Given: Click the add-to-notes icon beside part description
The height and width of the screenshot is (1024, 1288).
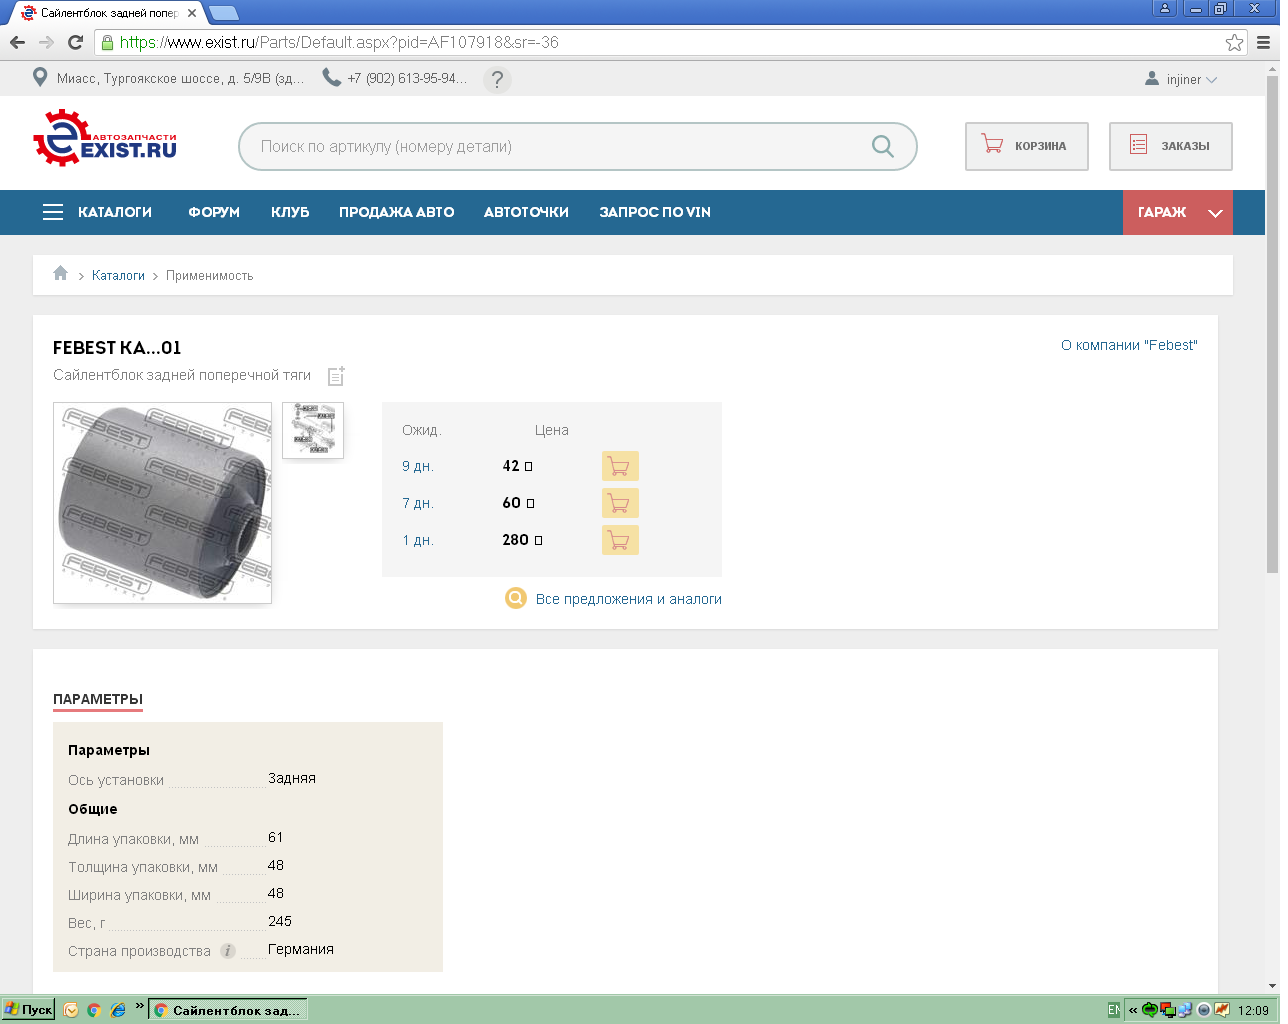Looking at the screenshot, I should 336,376.
